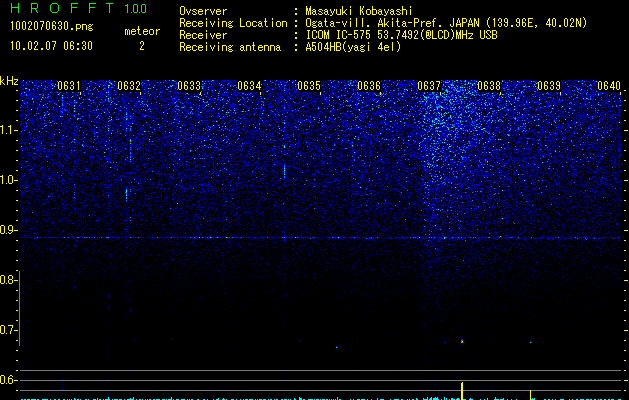Click the Receiving Location label
Screen dimensions: 629x400
[233, 23]
